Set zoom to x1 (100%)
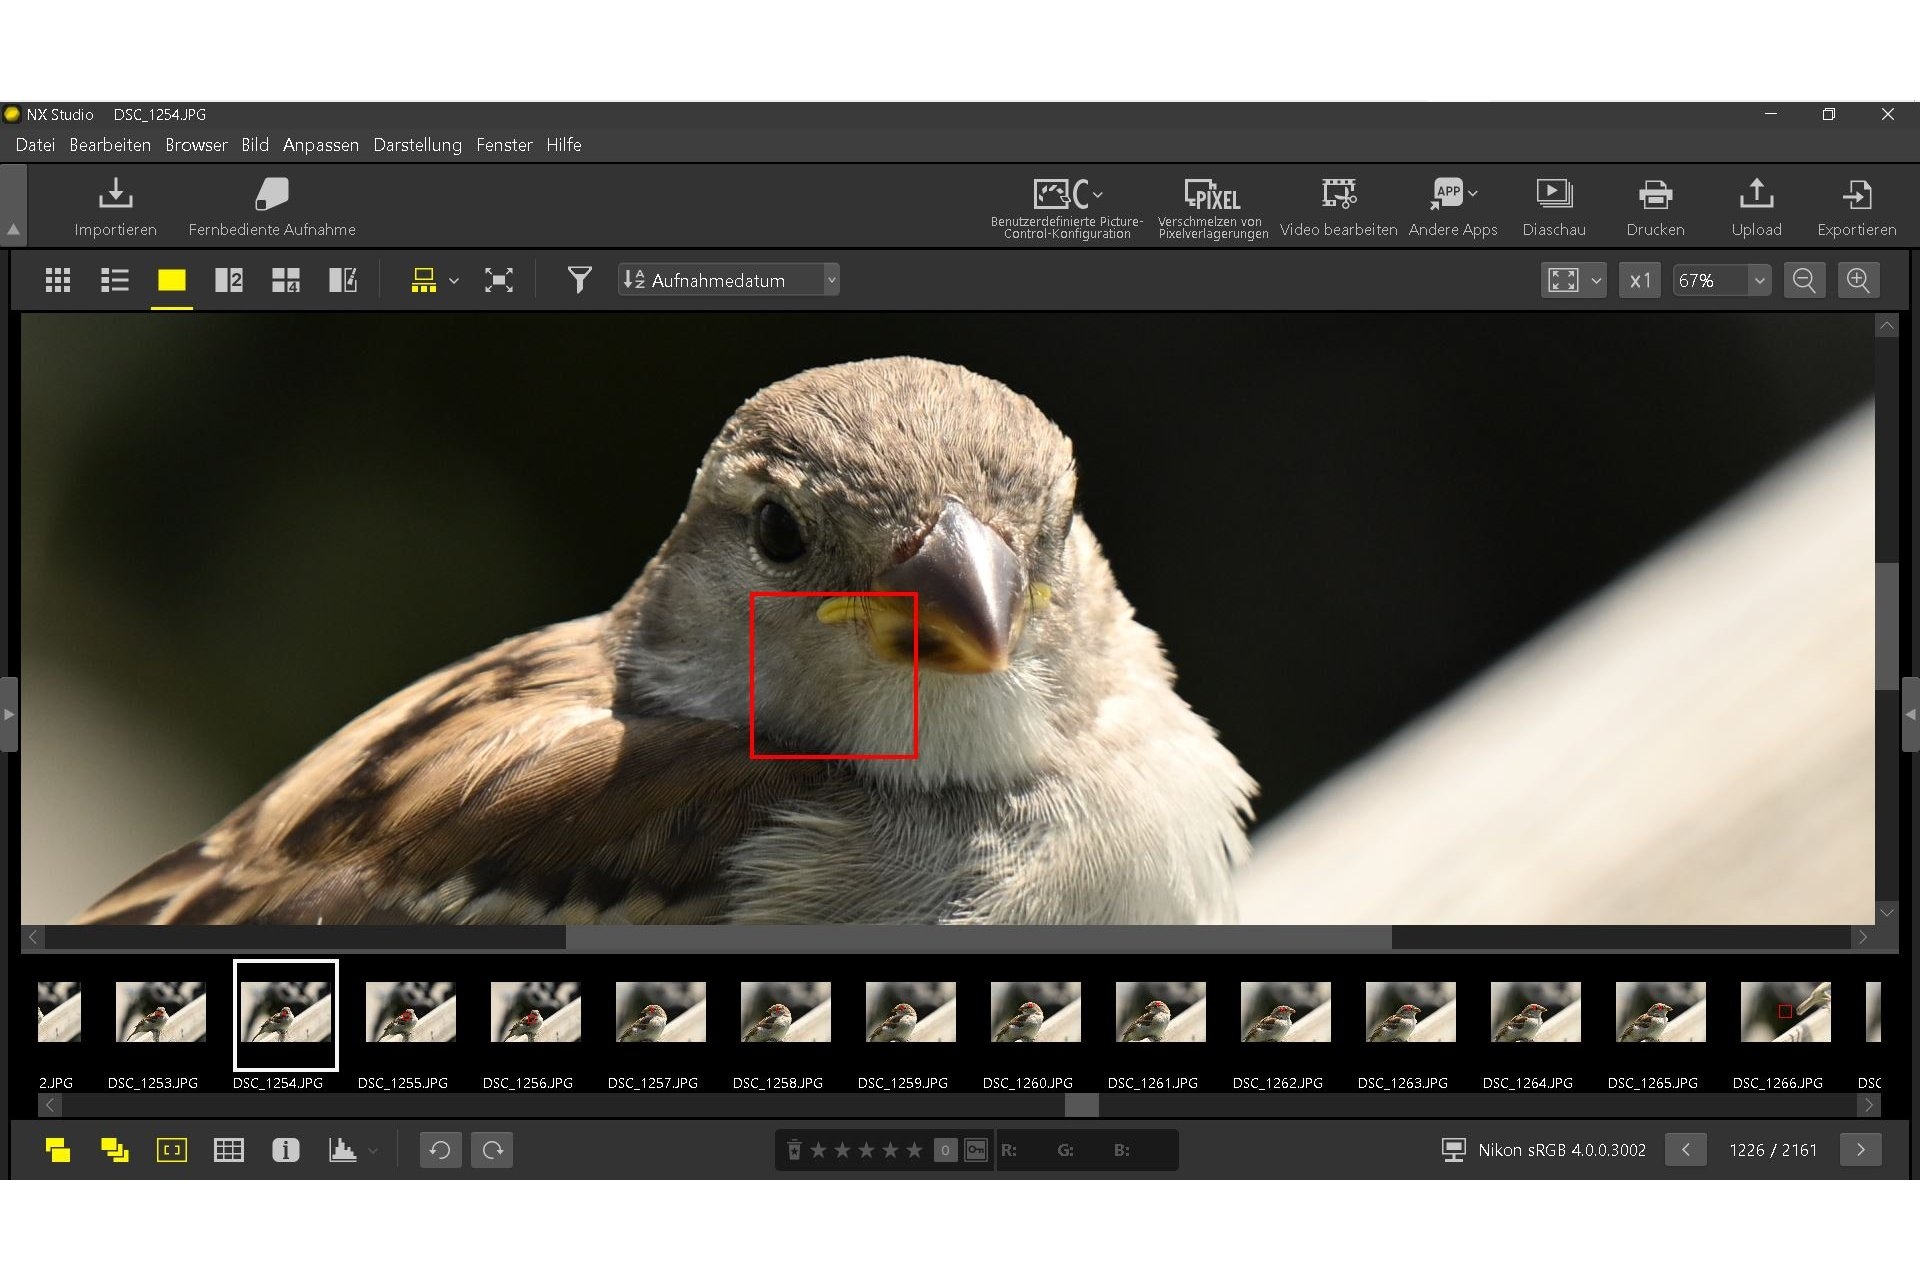 1640,280
